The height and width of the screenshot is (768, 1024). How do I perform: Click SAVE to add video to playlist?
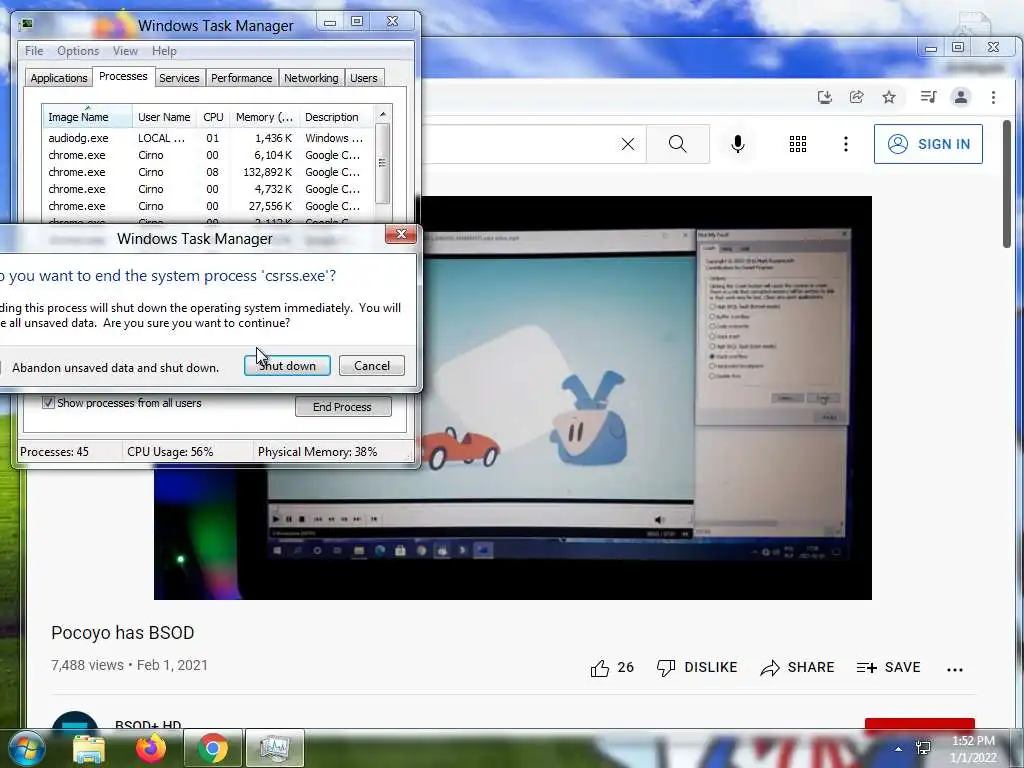[x=888, y=667]
